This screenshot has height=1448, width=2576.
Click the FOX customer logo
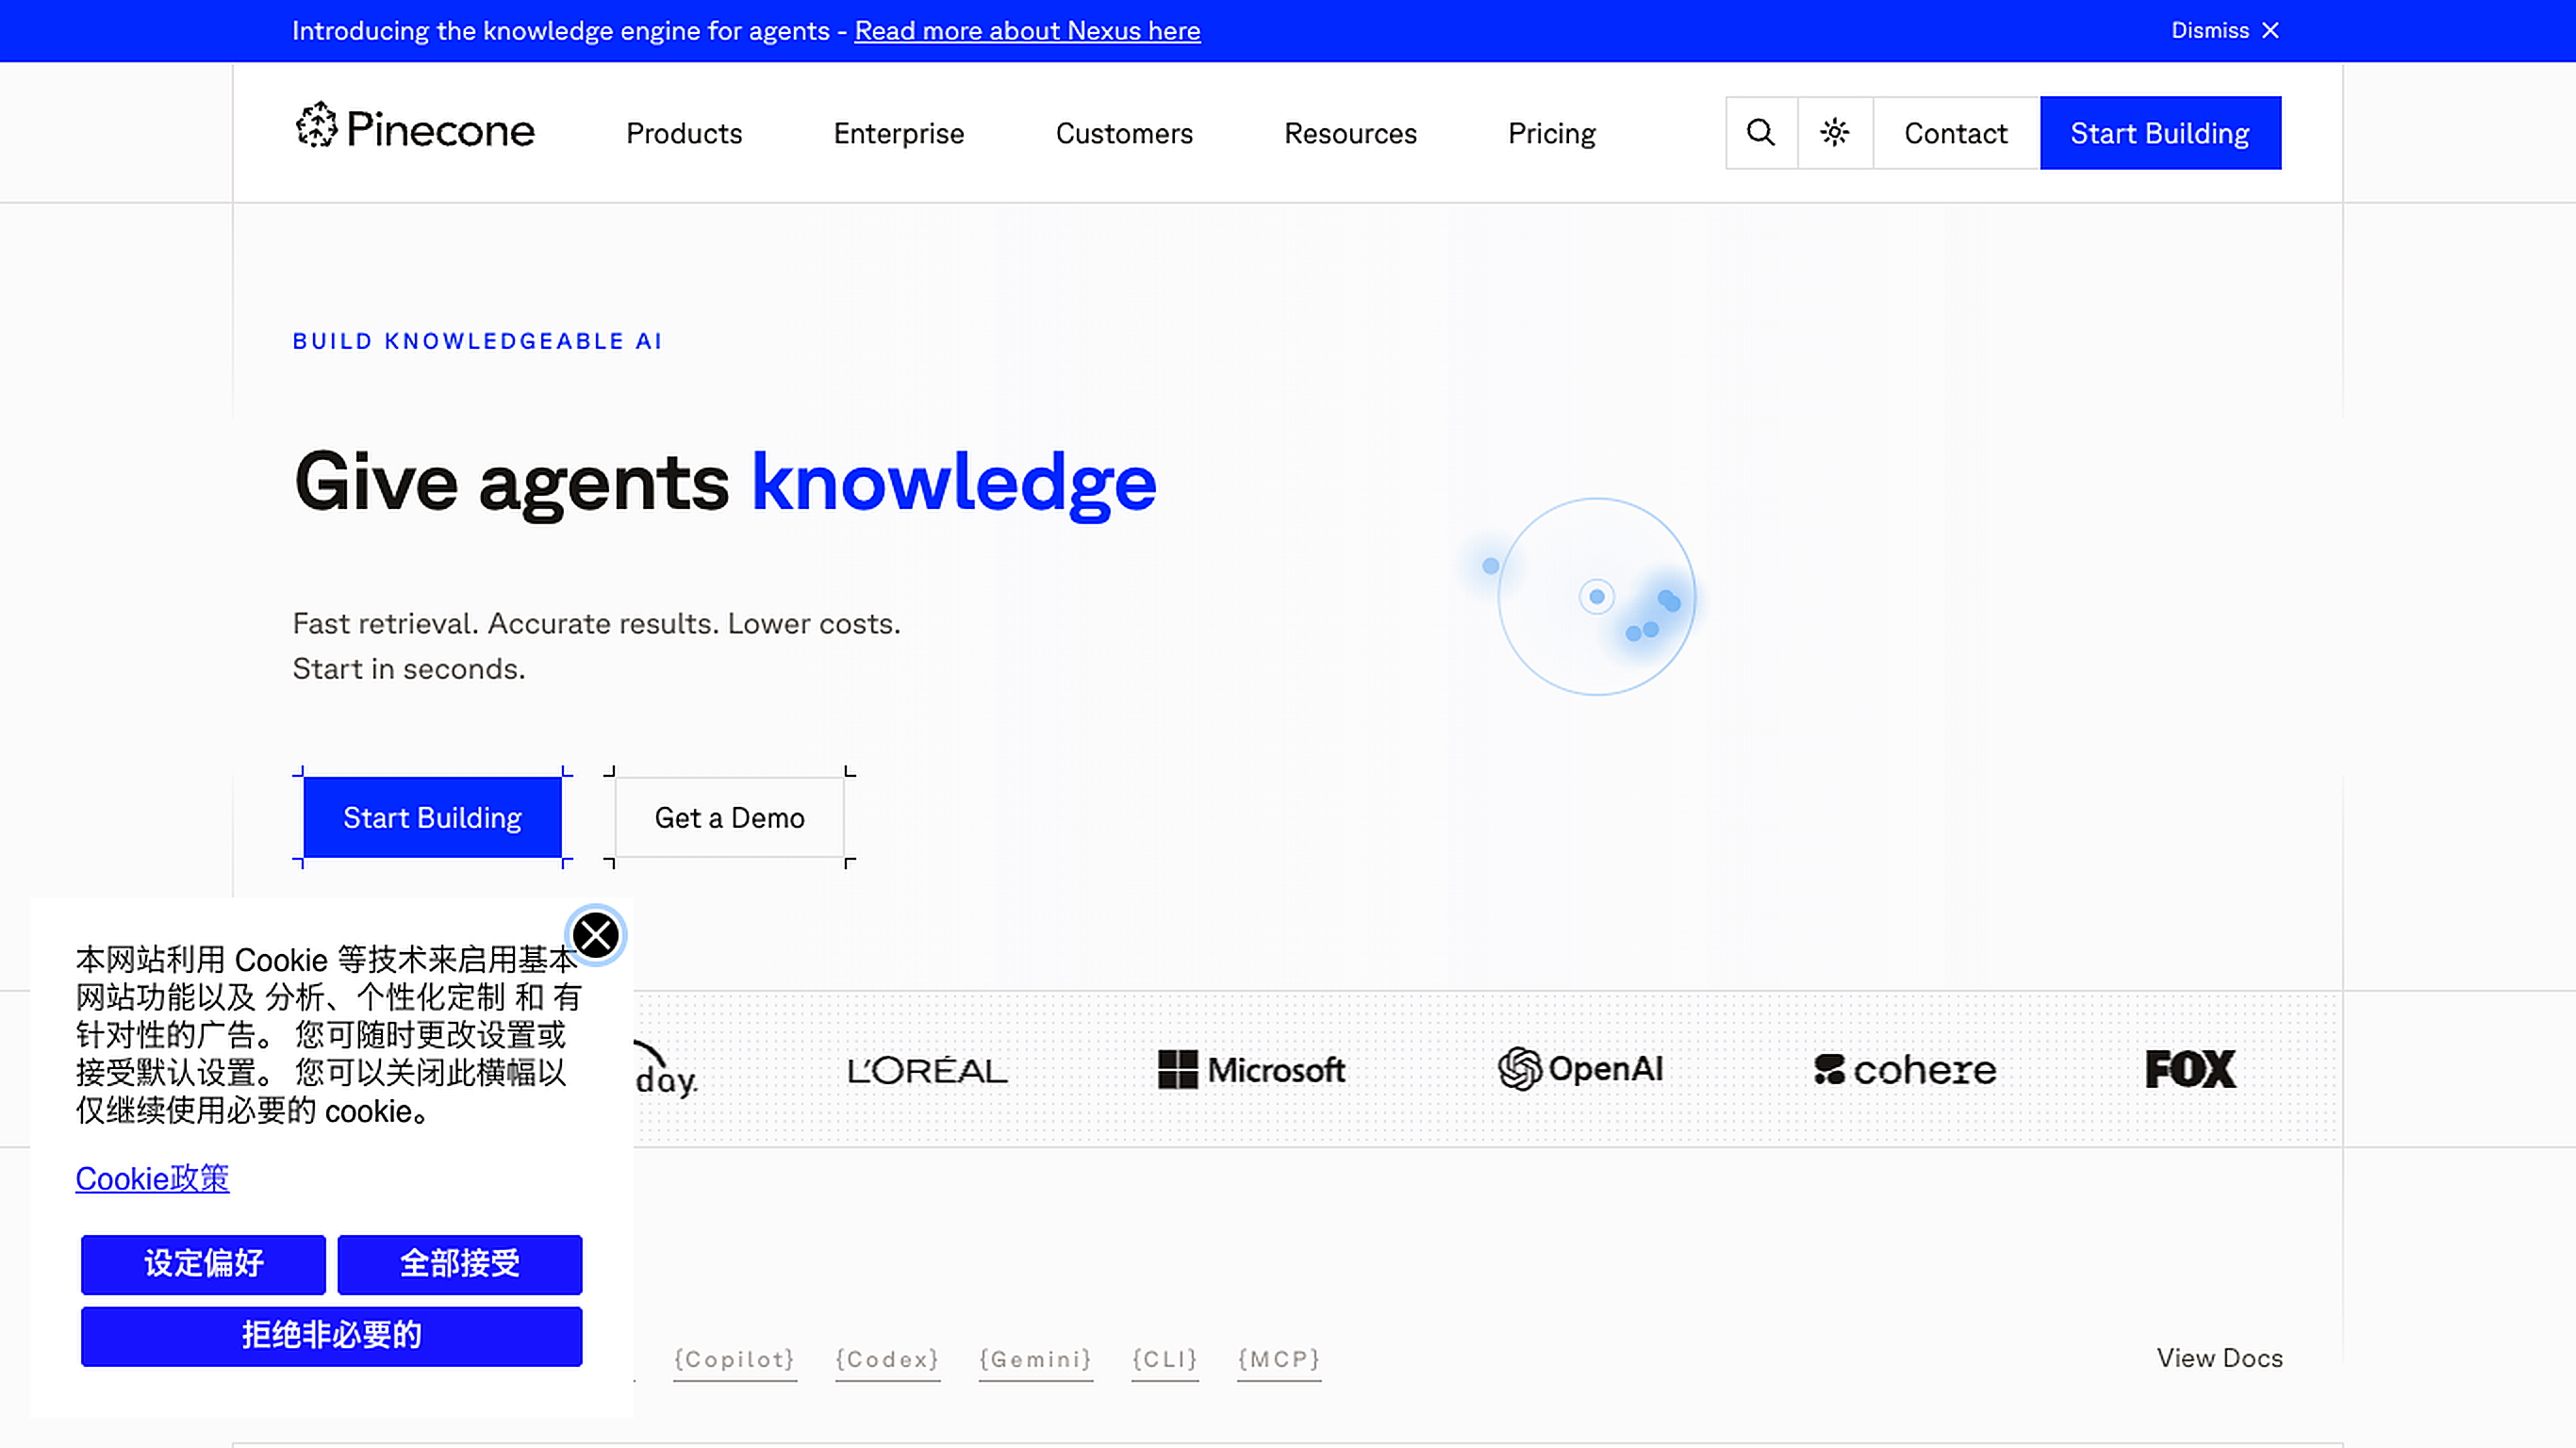pyautogui.click(x=2190, y=1069)
